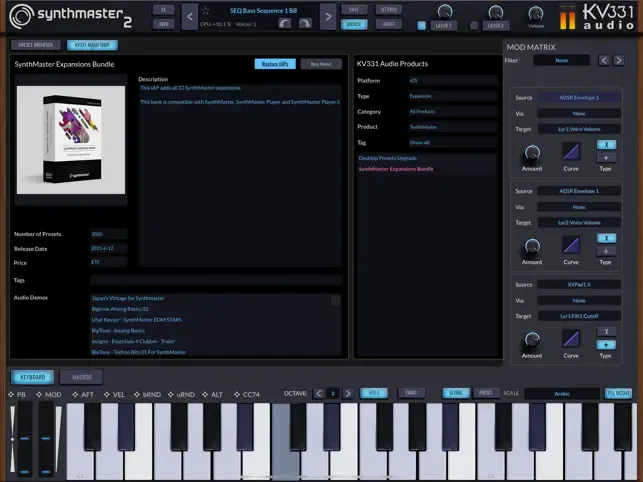Click the master Volume knob
The image size is (643, 482).
point(536,13)
